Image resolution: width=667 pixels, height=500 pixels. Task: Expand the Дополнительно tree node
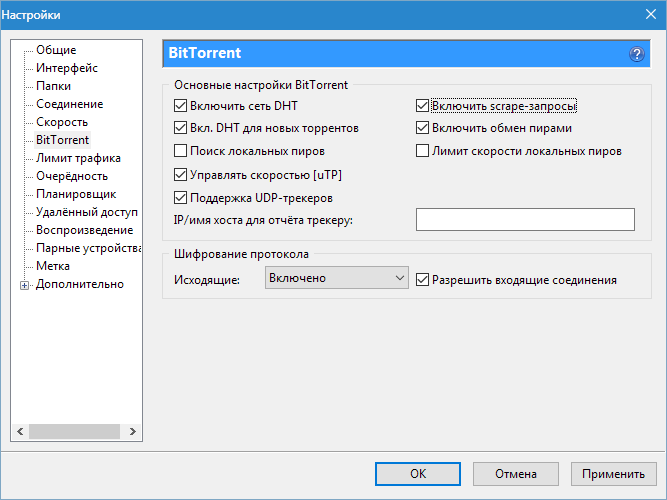[24, 286]
